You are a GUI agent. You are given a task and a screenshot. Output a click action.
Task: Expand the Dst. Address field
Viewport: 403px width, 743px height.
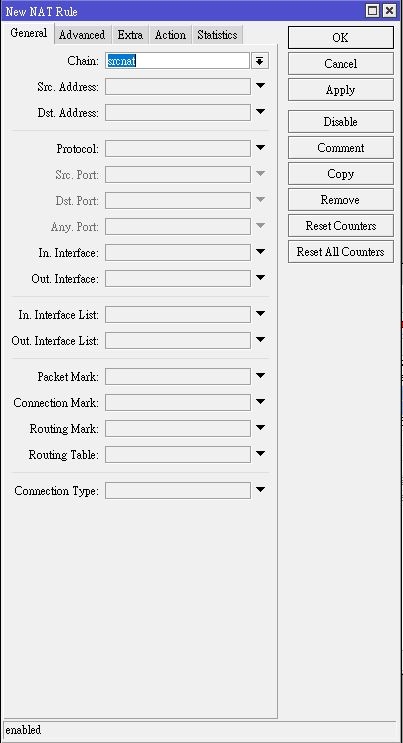pos(260,112)
